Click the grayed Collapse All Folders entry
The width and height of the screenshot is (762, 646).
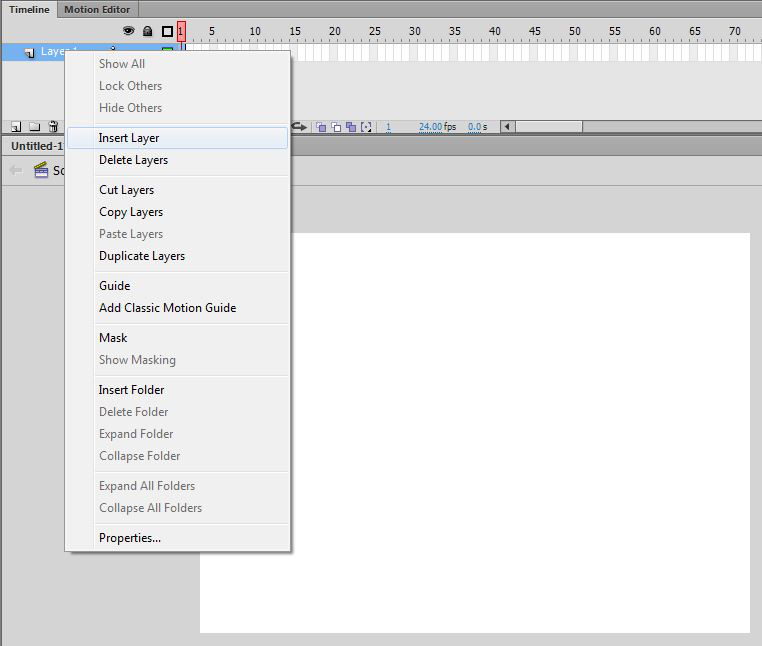(177, 508)
